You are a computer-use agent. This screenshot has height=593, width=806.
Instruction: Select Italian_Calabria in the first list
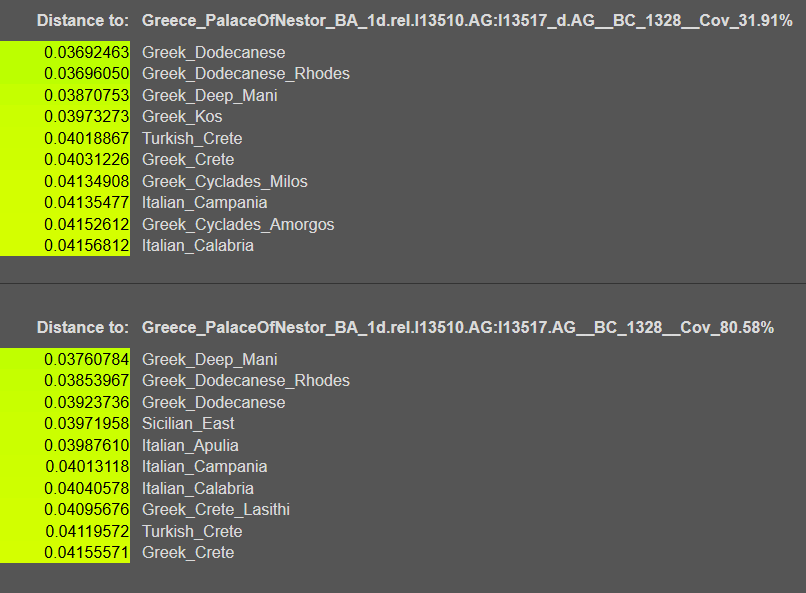(198, 246)
